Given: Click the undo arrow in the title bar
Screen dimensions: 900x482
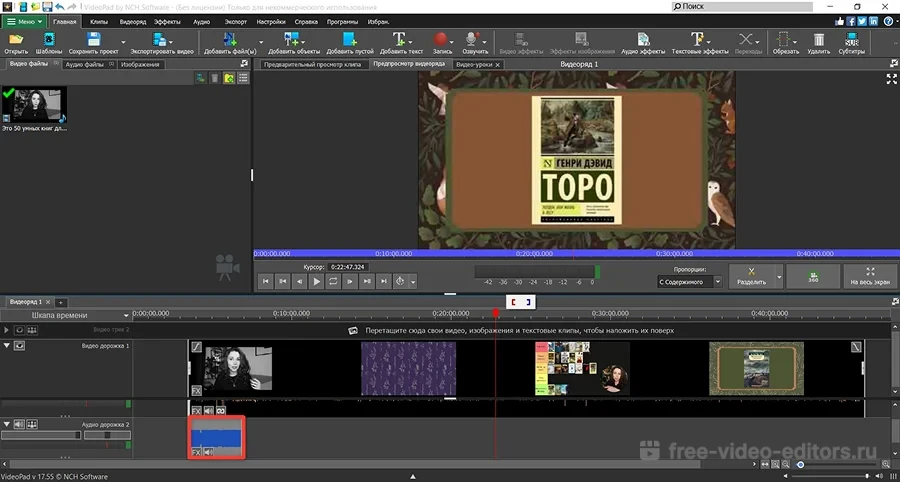Looking at the screenshot, I should 59,6.
